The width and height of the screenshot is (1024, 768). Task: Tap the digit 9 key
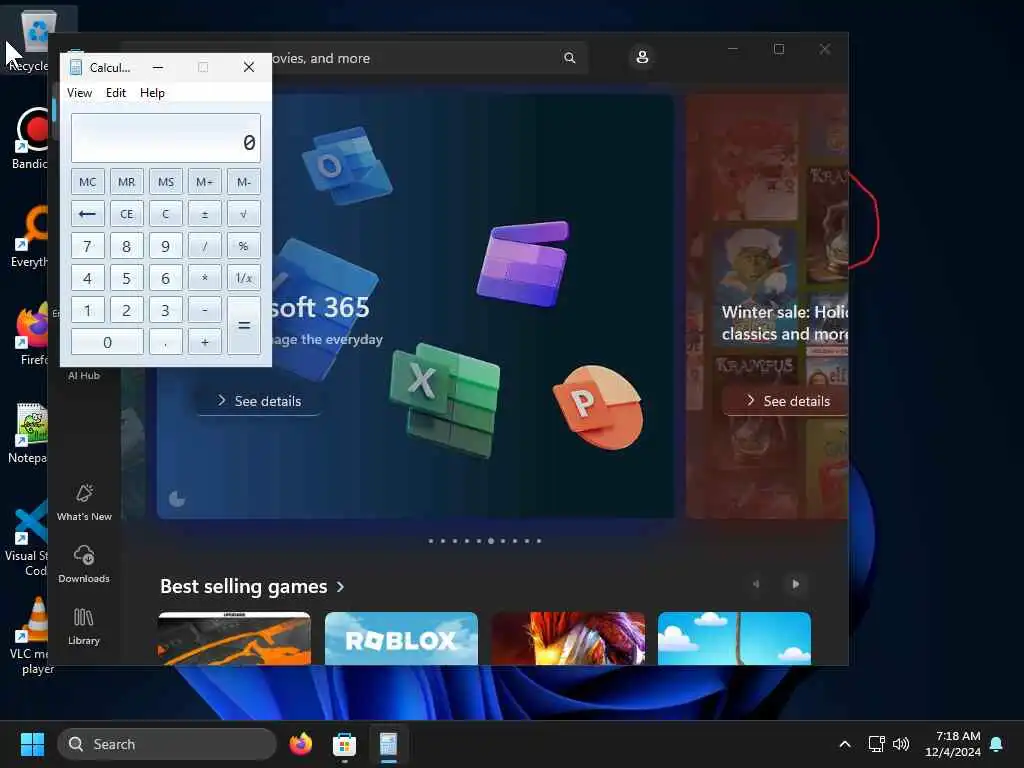(x=166, y=246)
